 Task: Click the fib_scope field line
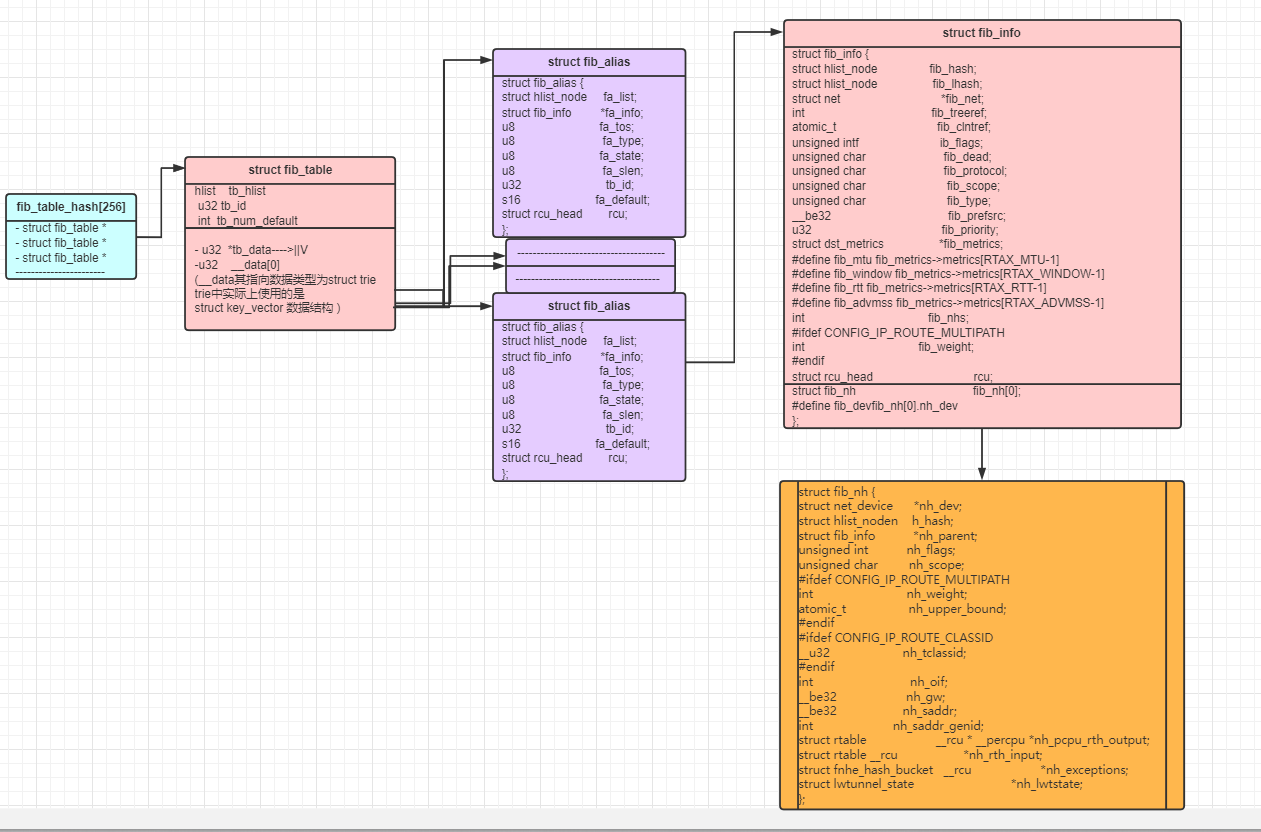coord(896,185)
